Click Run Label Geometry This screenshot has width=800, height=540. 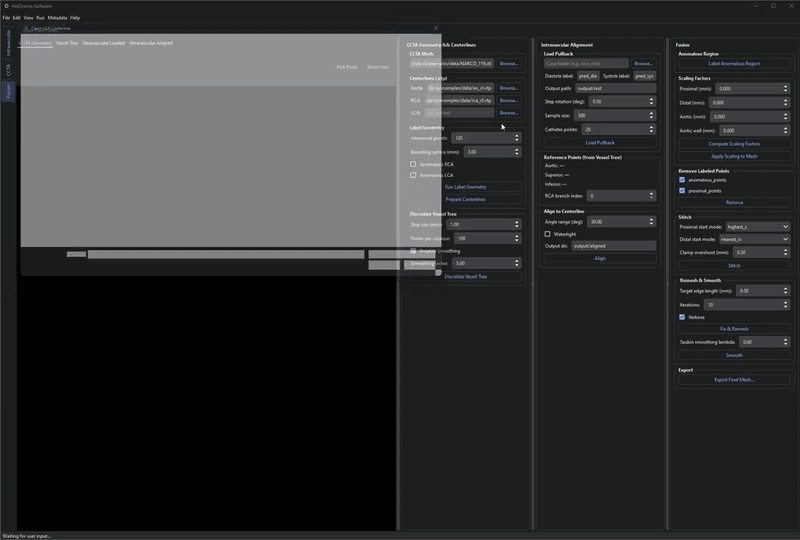click(465, 187)
